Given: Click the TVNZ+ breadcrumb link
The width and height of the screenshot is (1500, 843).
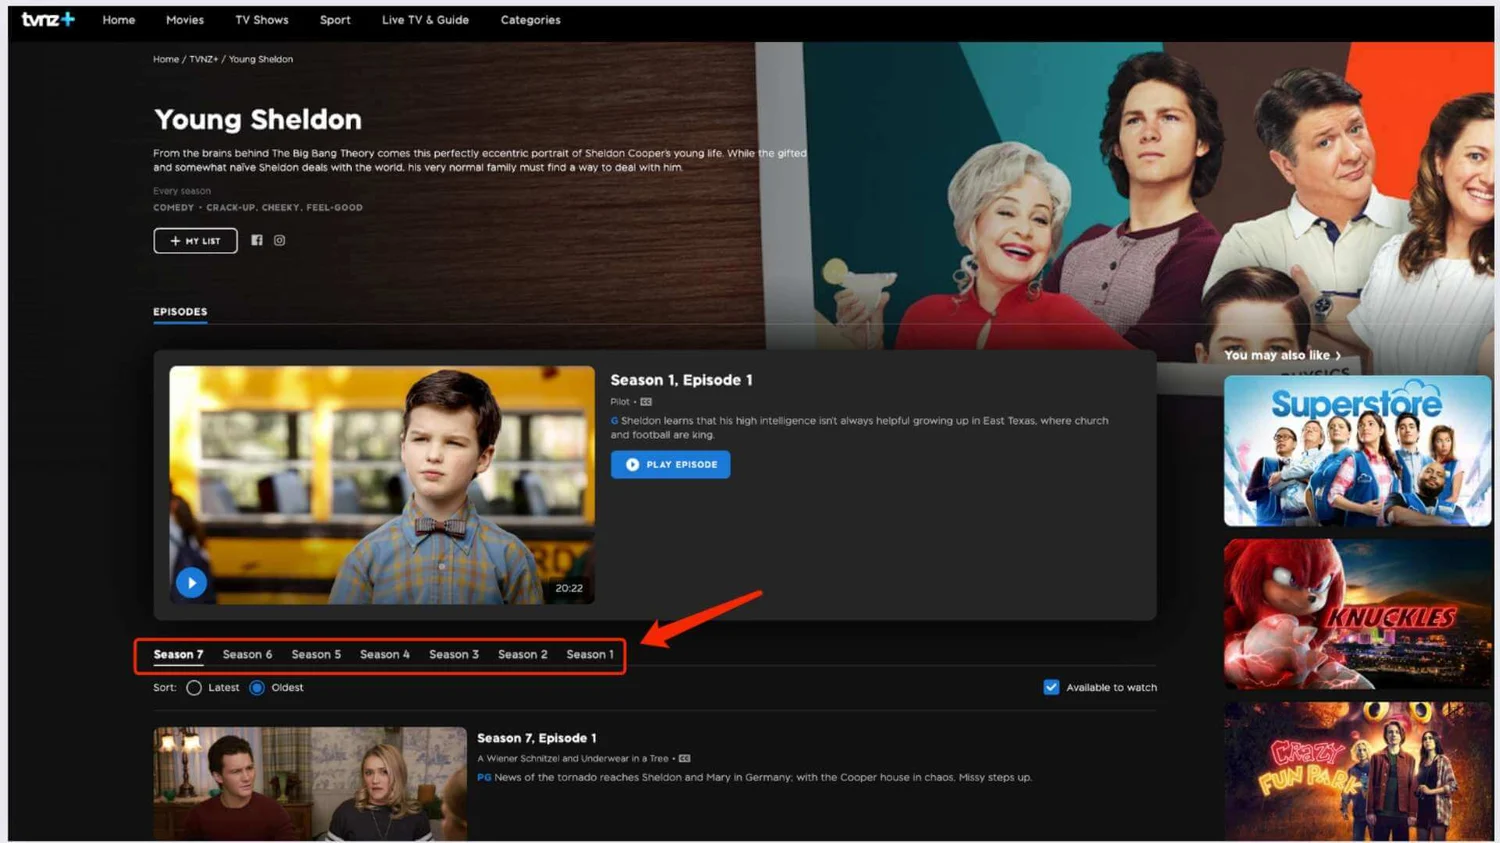Looking at the screenshot, I should pos(203,59).
